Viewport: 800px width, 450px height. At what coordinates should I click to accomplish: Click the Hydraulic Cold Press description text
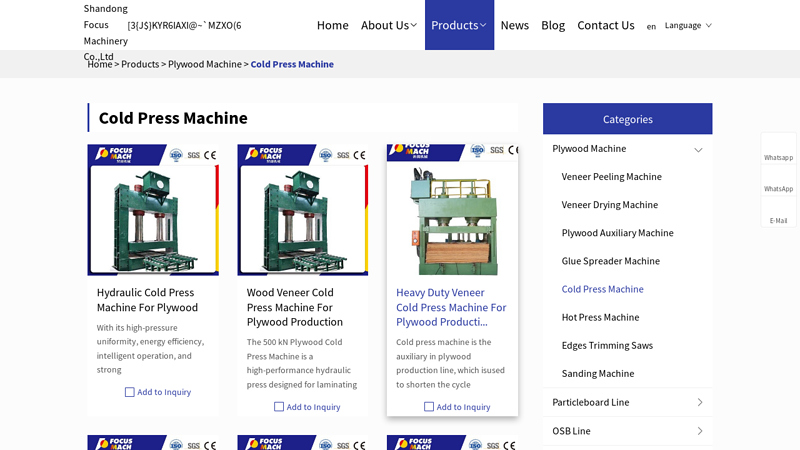click(x=151, y=348)
